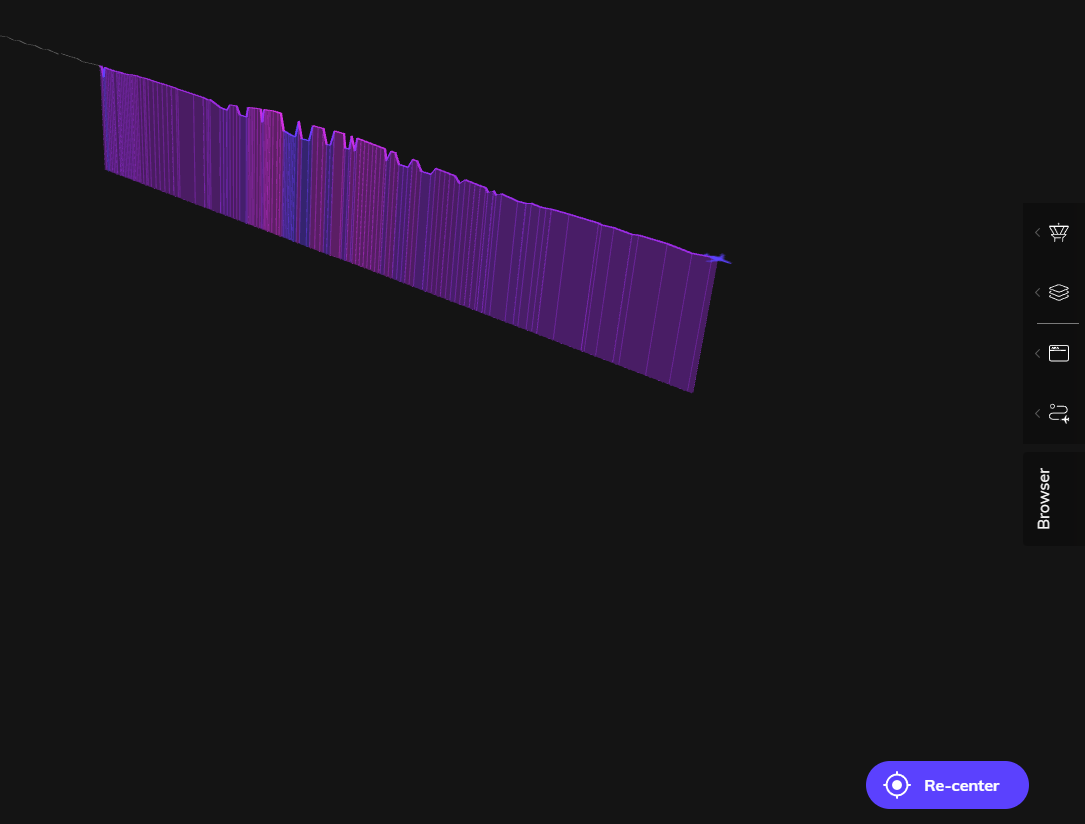Click the blue segment of the flight trail
The image size is (1085, 824).
pyautogui.click(x=291, y=185)
